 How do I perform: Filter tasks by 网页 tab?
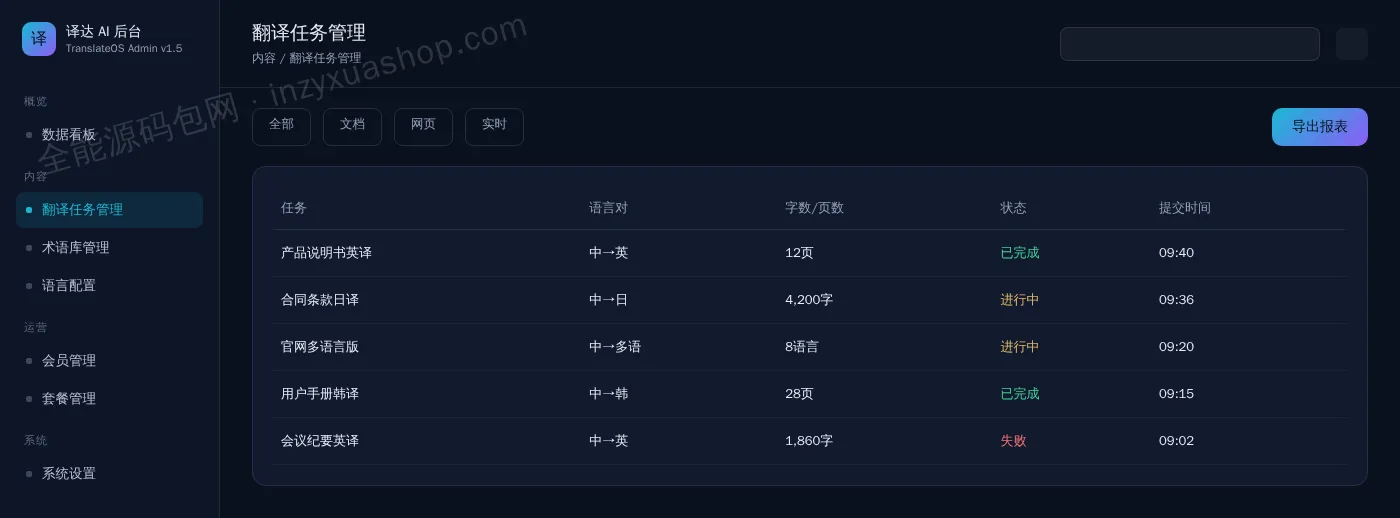pyautogui.click(x=423, y=127)
